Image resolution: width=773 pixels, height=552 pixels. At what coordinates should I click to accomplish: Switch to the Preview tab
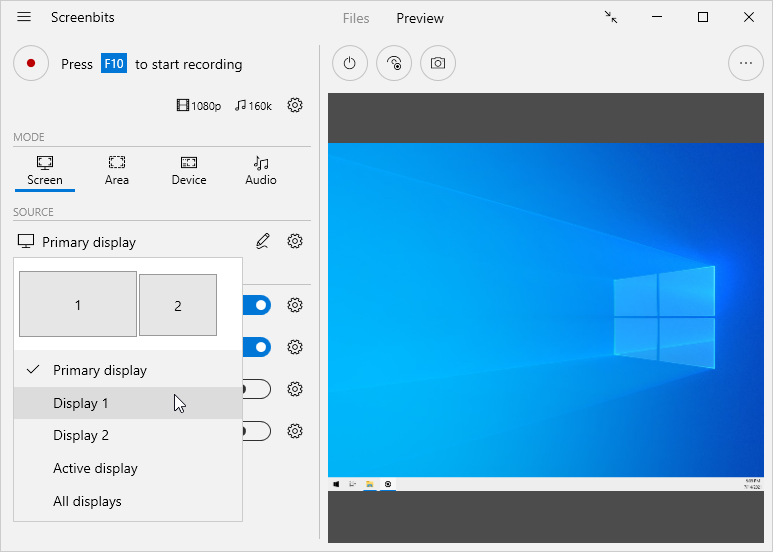tap(420, 18)
